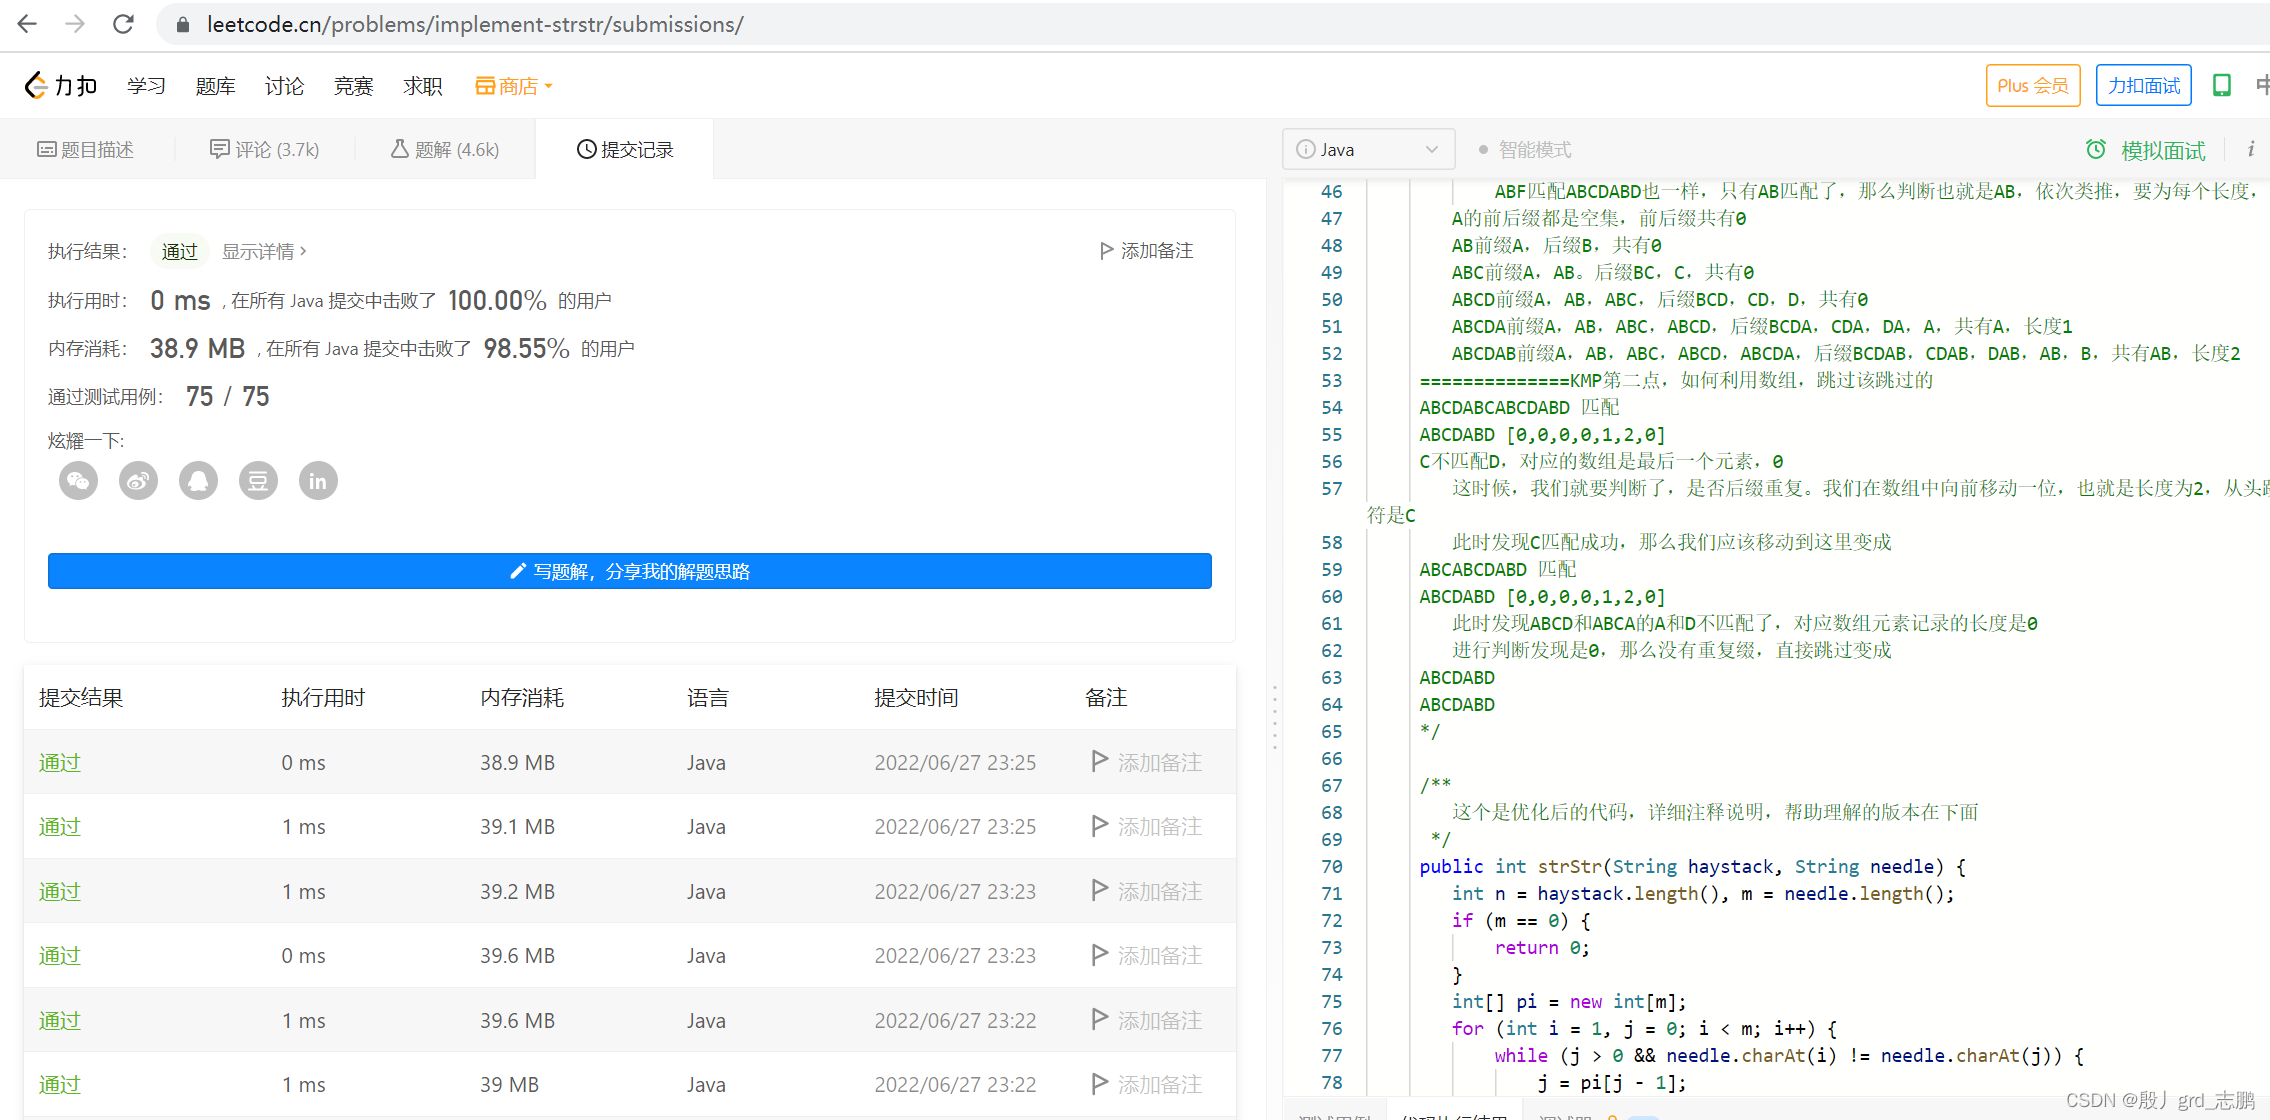Open first 通过 submission at 38.9 MB
The width and height of the screenshot is (2270, 1120).
click(60, 763)
